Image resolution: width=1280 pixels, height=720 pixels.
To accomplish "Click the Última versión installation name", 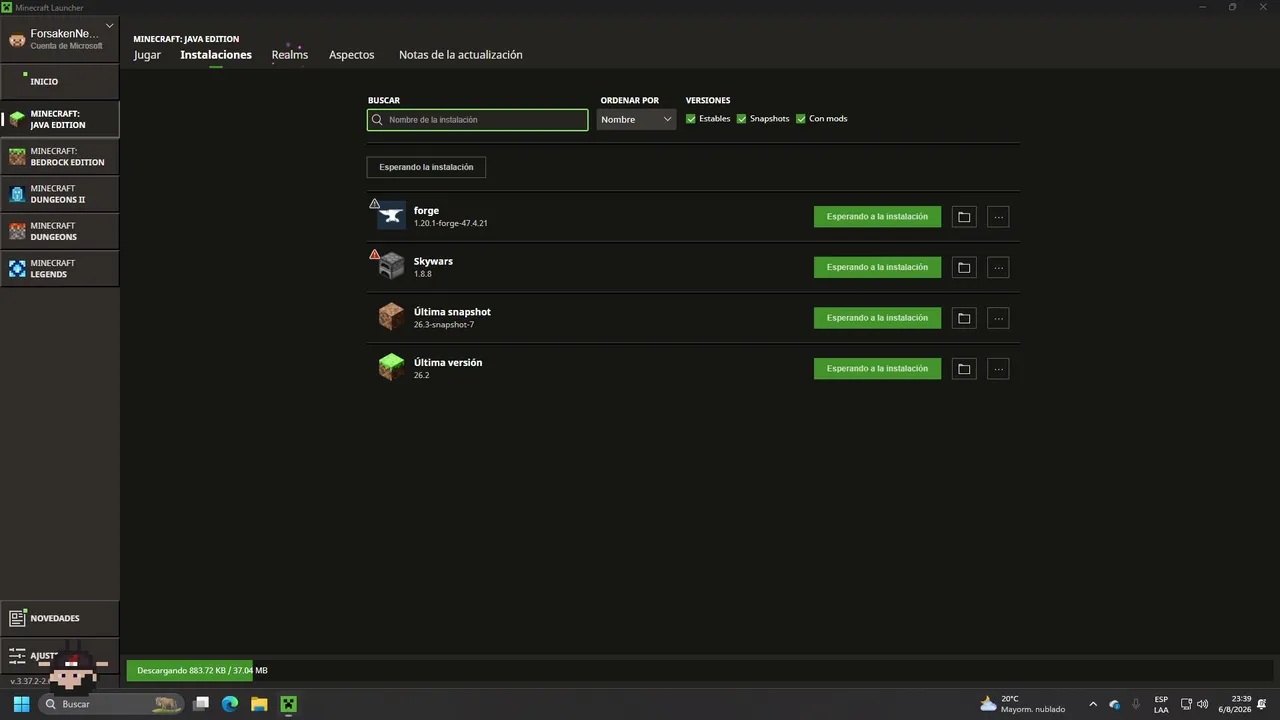I will (448, 363).
